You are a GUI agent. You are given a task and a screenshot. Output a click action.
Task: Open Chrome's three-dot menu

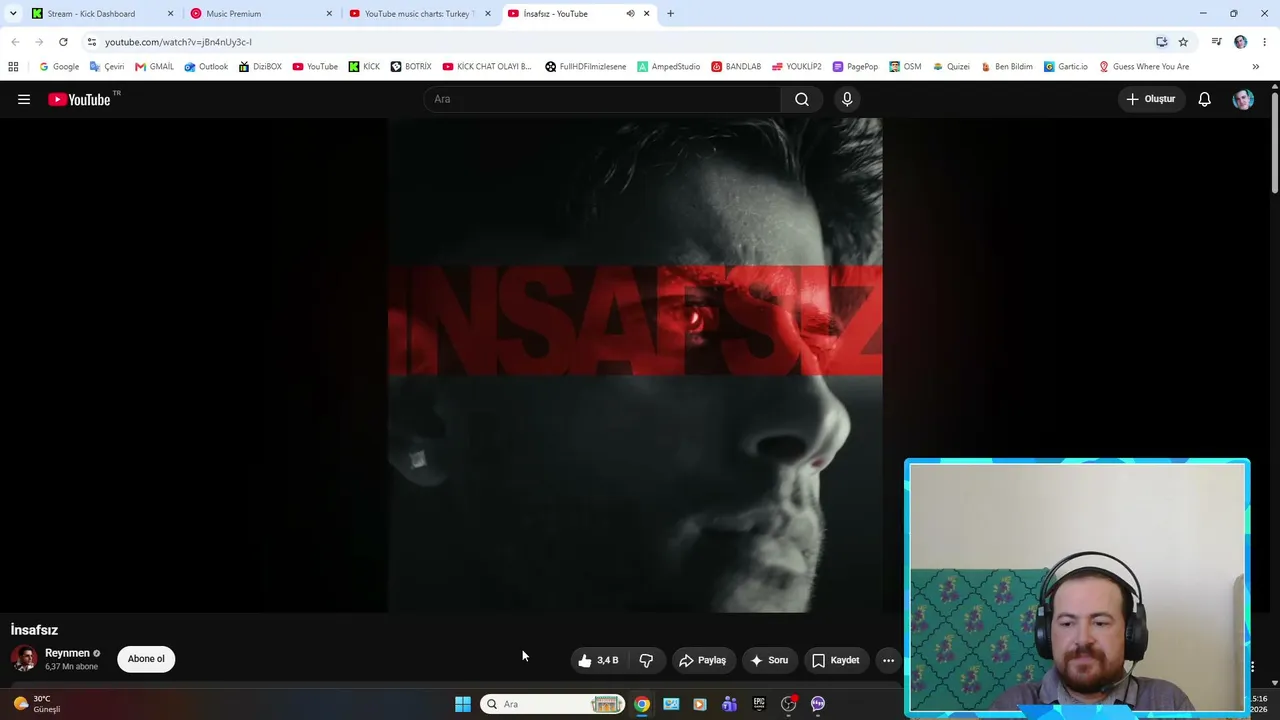(x=1265, y=42)
